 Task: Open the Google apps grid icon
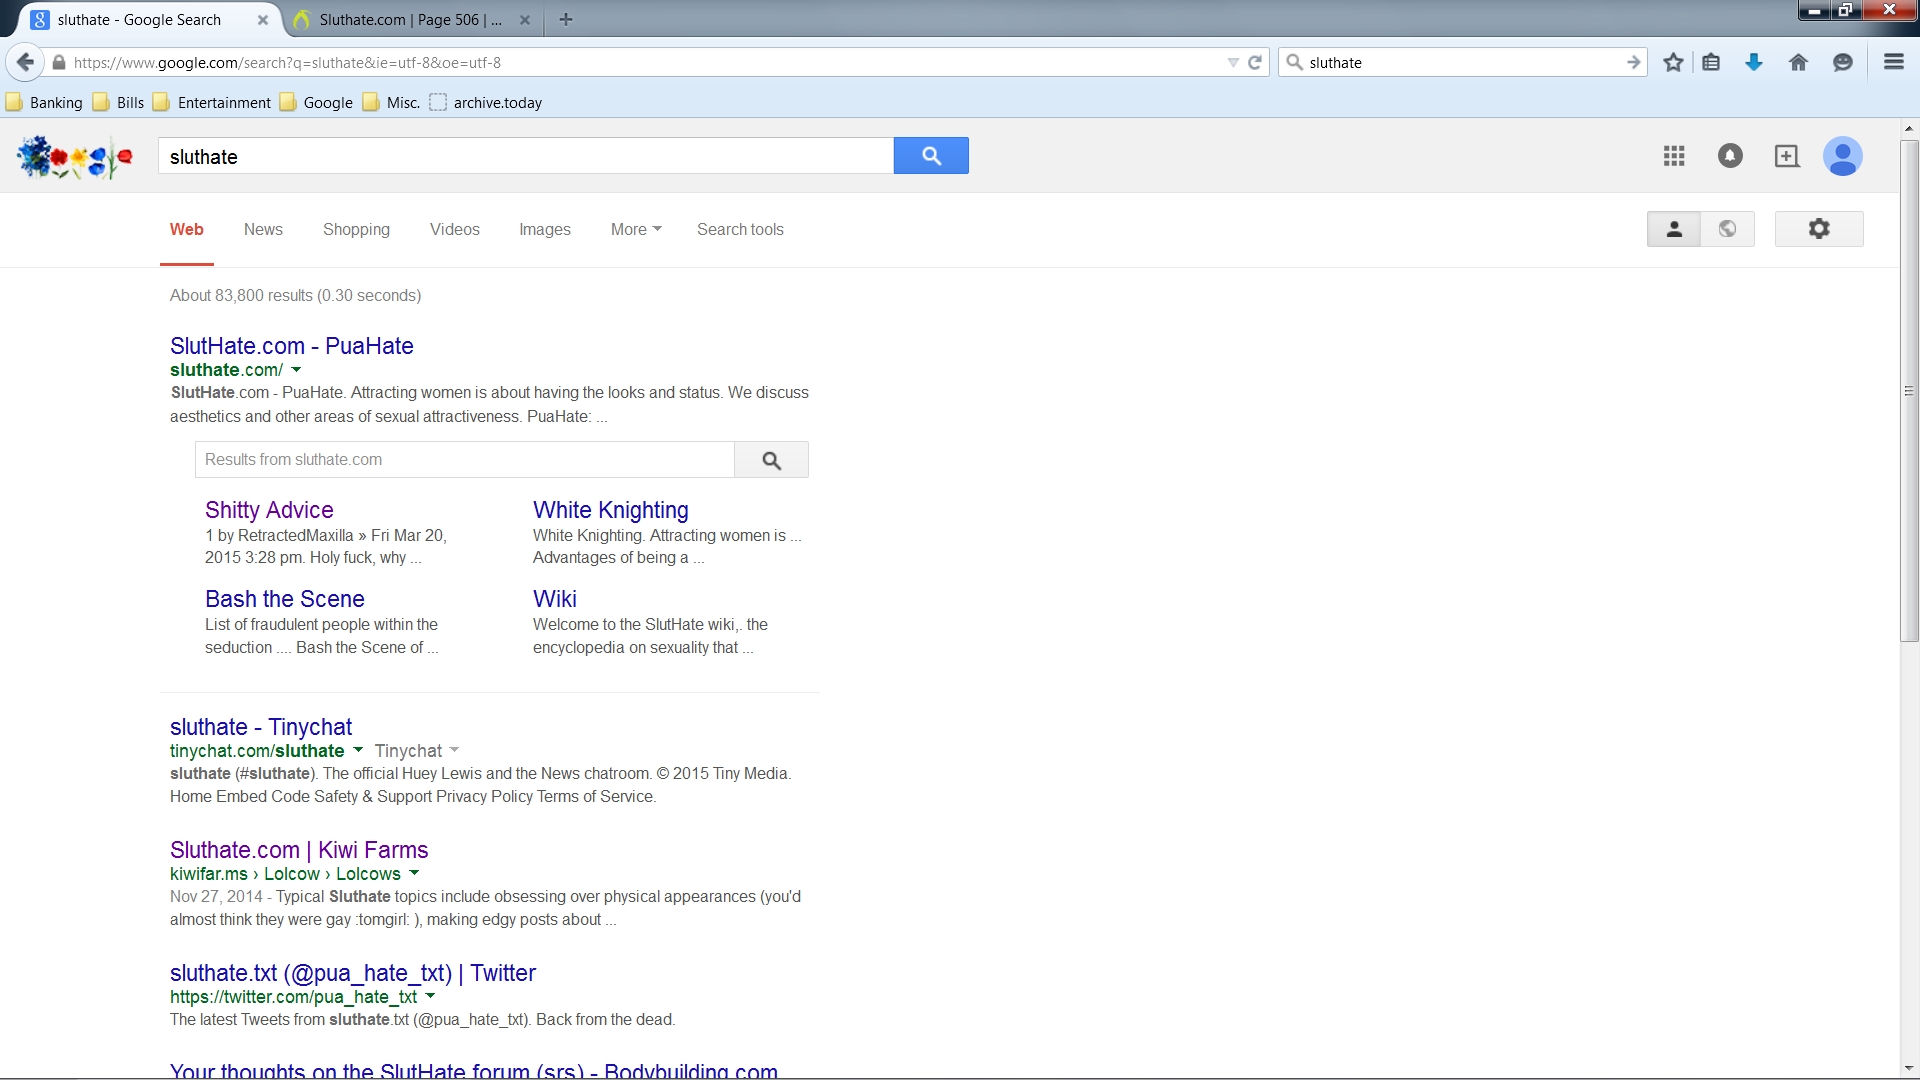1674,156
